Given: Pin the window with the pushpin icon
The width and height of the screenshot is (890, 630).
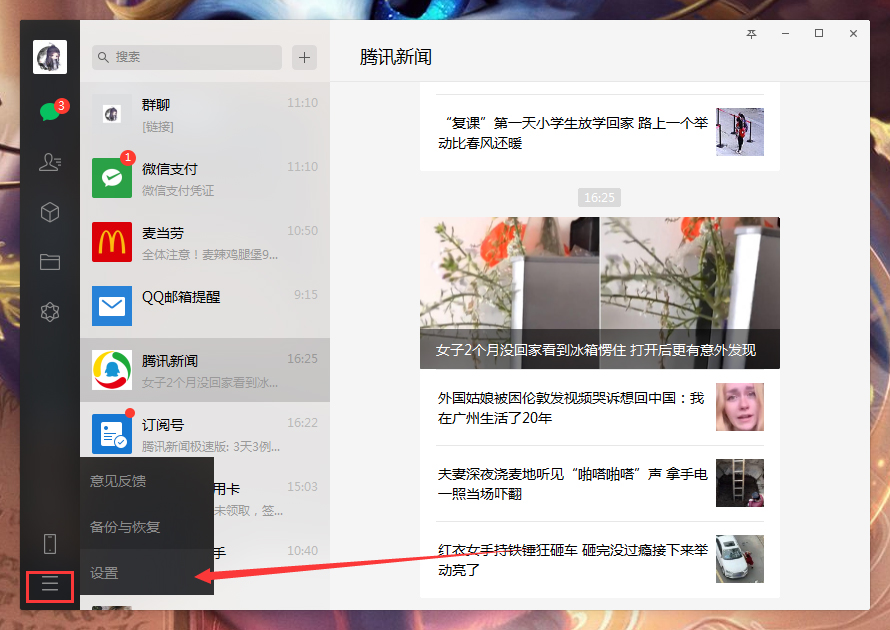Looking at the screenshot, I should point(751,33).
